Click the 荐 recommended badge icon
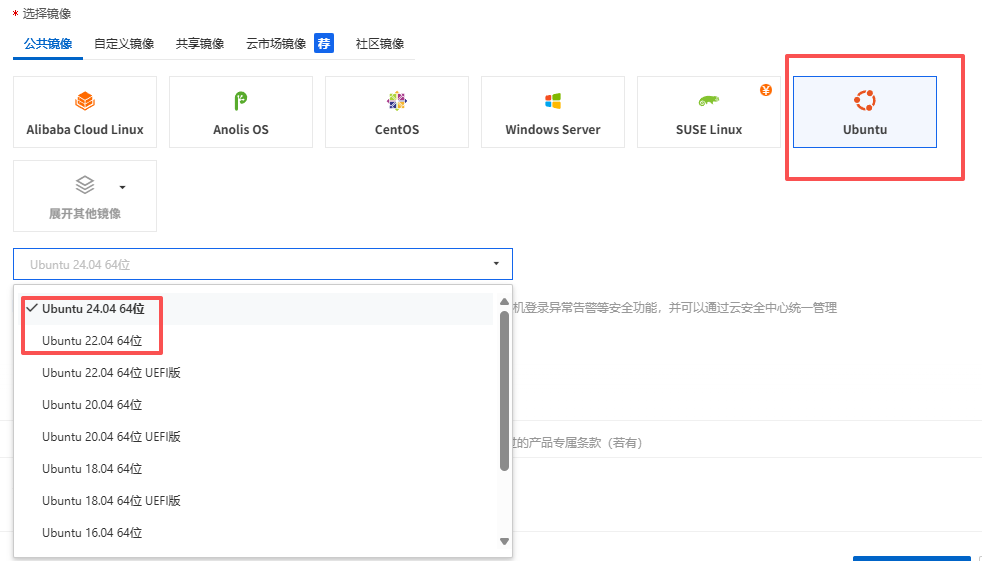Viewport: 982px width, 561px height. pos(323,43)
